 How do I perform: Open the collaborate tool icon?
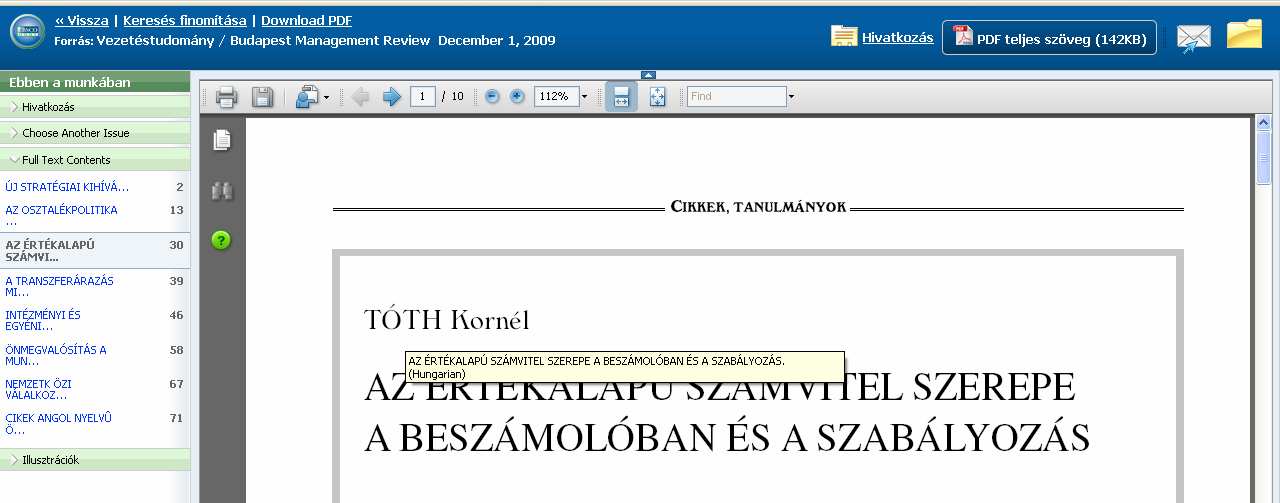307,97
